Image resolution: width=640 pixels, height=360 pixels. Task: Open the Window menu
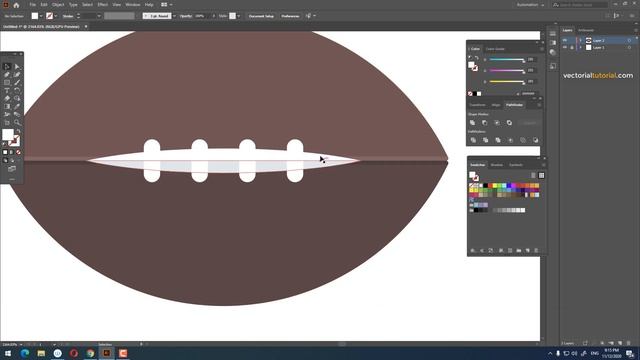pyautogui.click(x=133, y=5)
